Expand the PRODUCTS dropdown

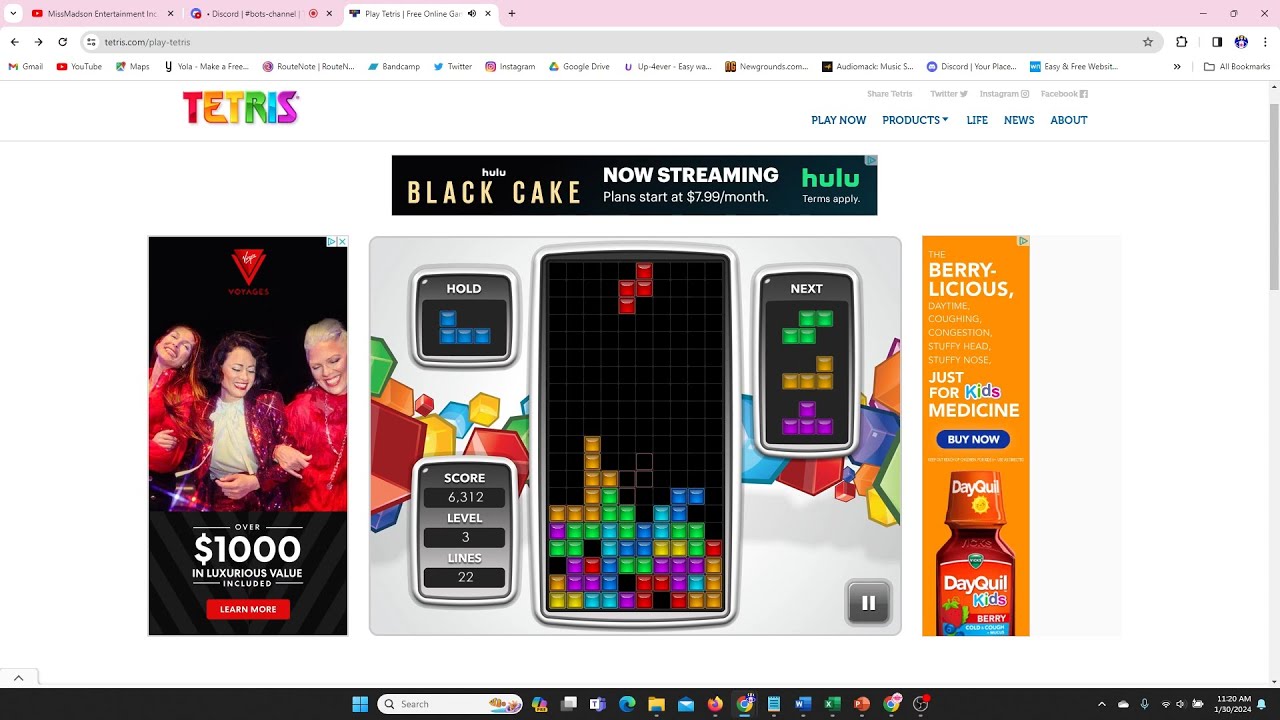coord(915,120)
